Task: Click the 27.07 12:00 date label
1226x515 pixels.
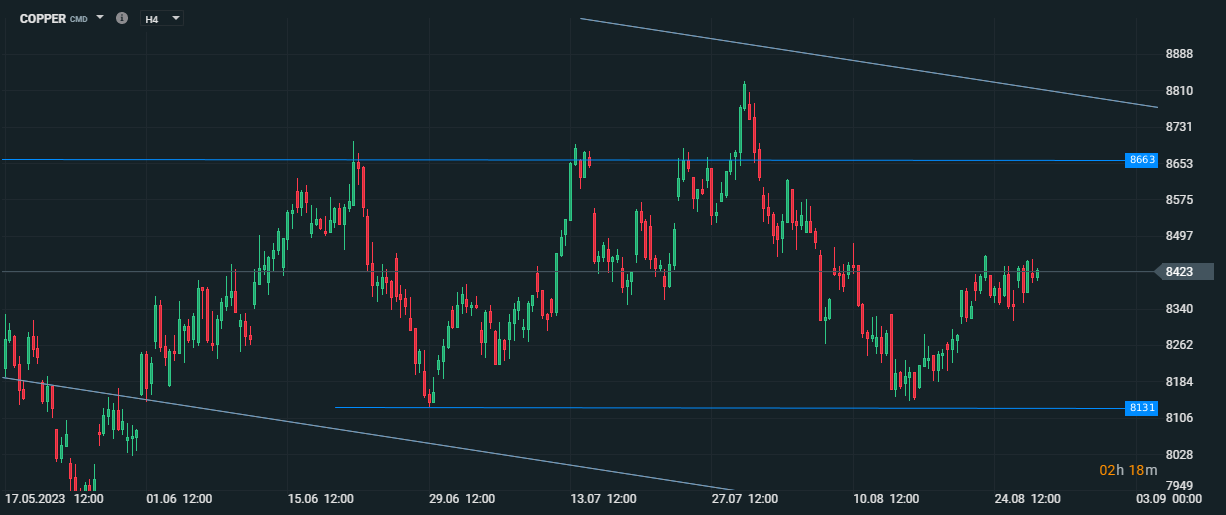Action: coord(746,498)
